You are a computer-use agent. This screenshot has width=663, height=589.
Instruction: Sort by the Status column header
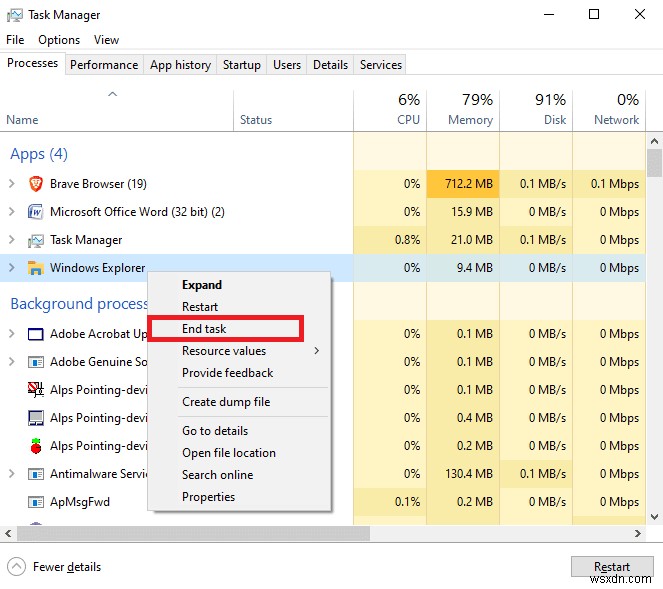pos(293,110)
